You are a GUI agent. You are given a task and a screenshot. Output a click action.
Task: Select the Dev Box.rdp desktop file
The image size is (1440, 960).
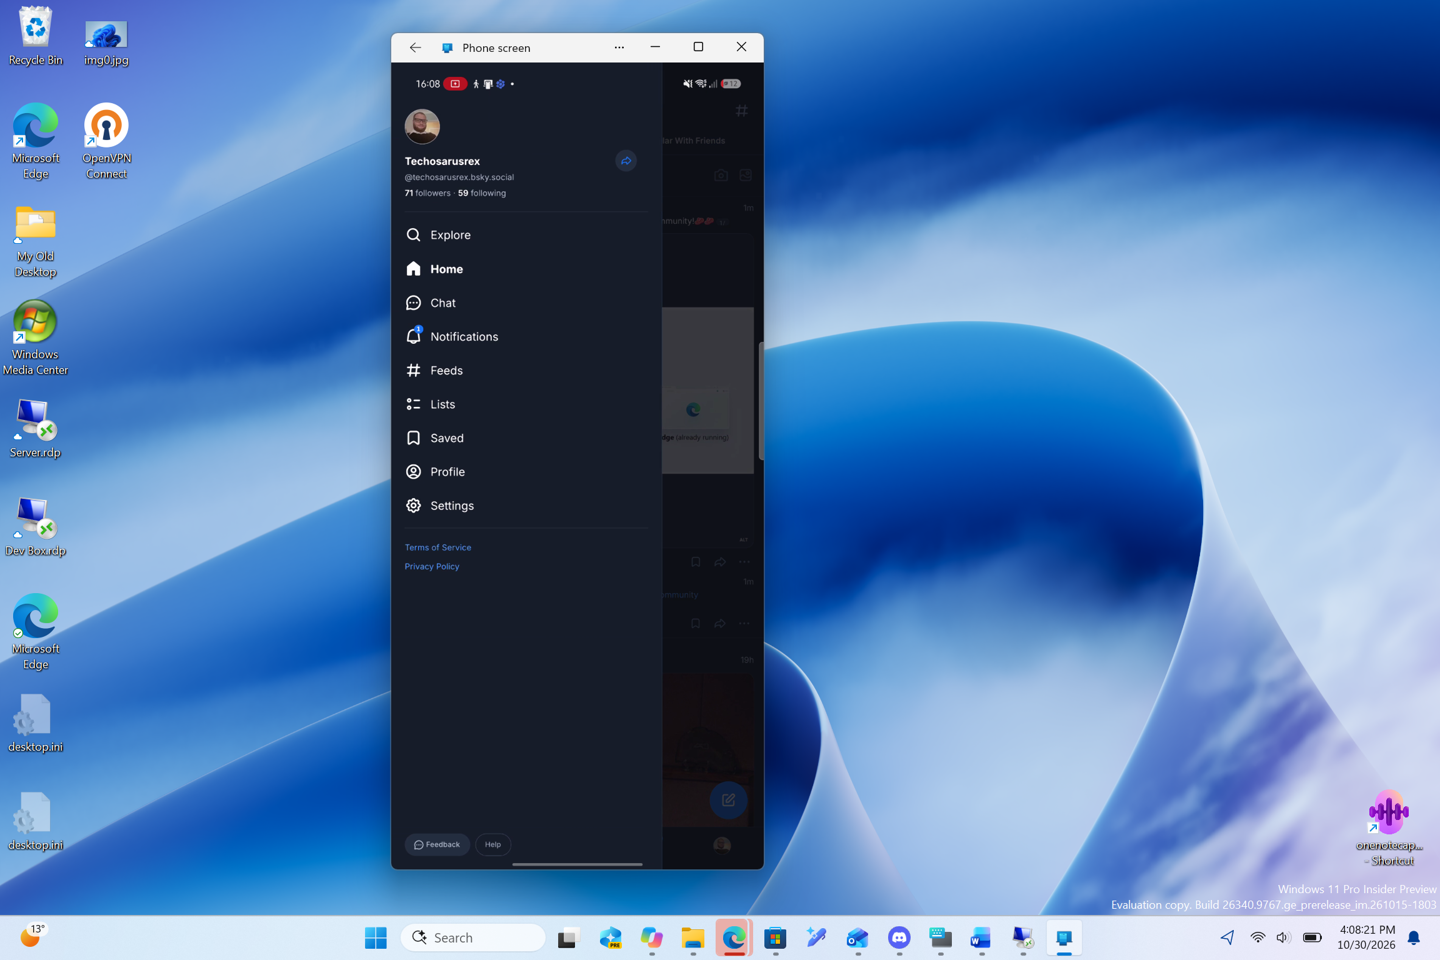click(x=35, y=527)
